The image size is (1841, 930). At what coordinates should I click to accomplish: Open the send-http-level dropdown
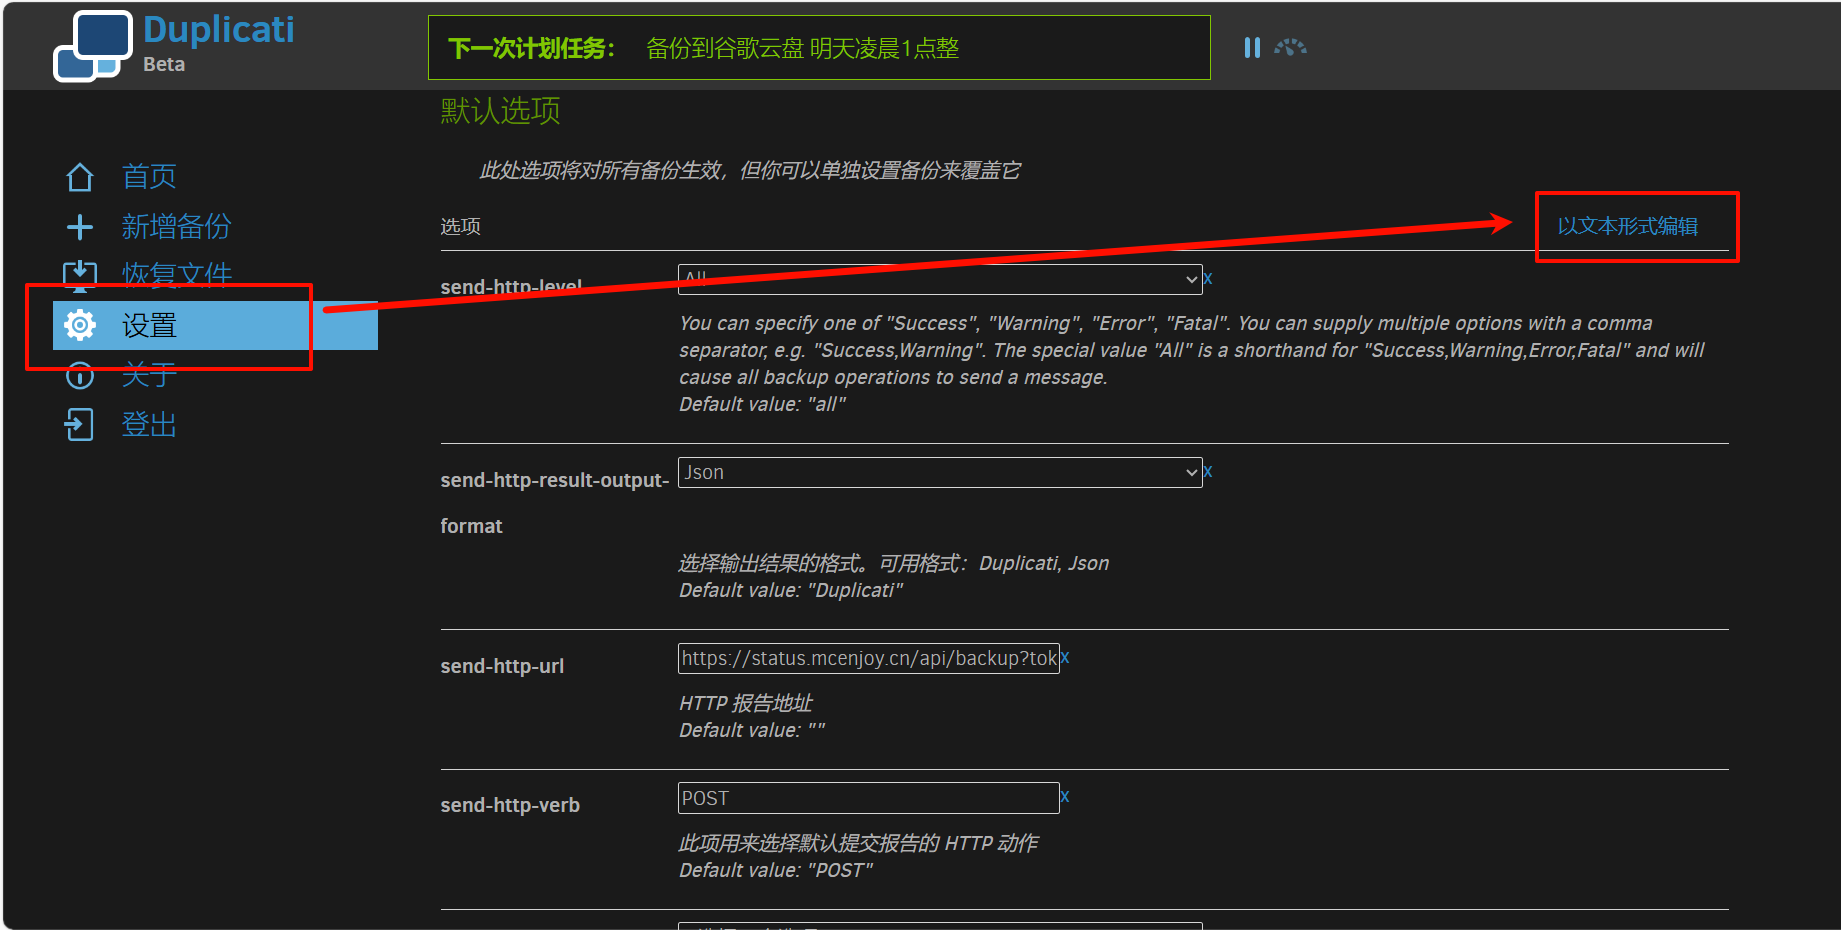(x=939, y=279)
